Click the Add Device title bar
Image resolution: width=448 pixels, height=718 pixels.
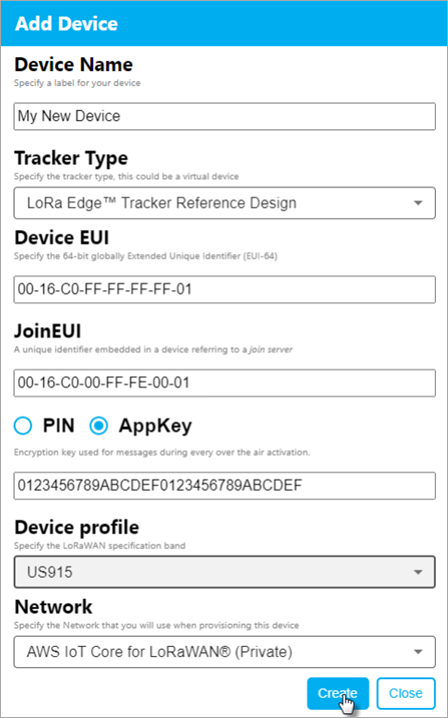224,23
